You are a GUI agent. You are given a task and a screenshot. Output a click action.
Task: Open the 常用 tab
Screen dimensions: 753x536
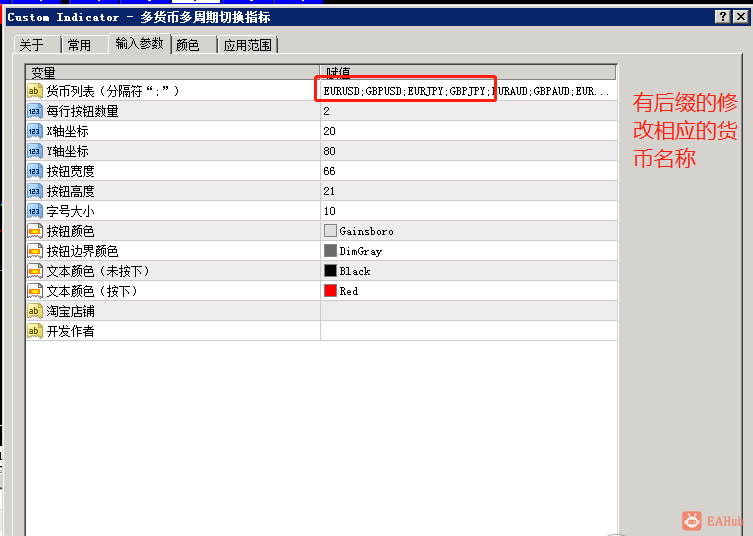click(x=85, y=45)
